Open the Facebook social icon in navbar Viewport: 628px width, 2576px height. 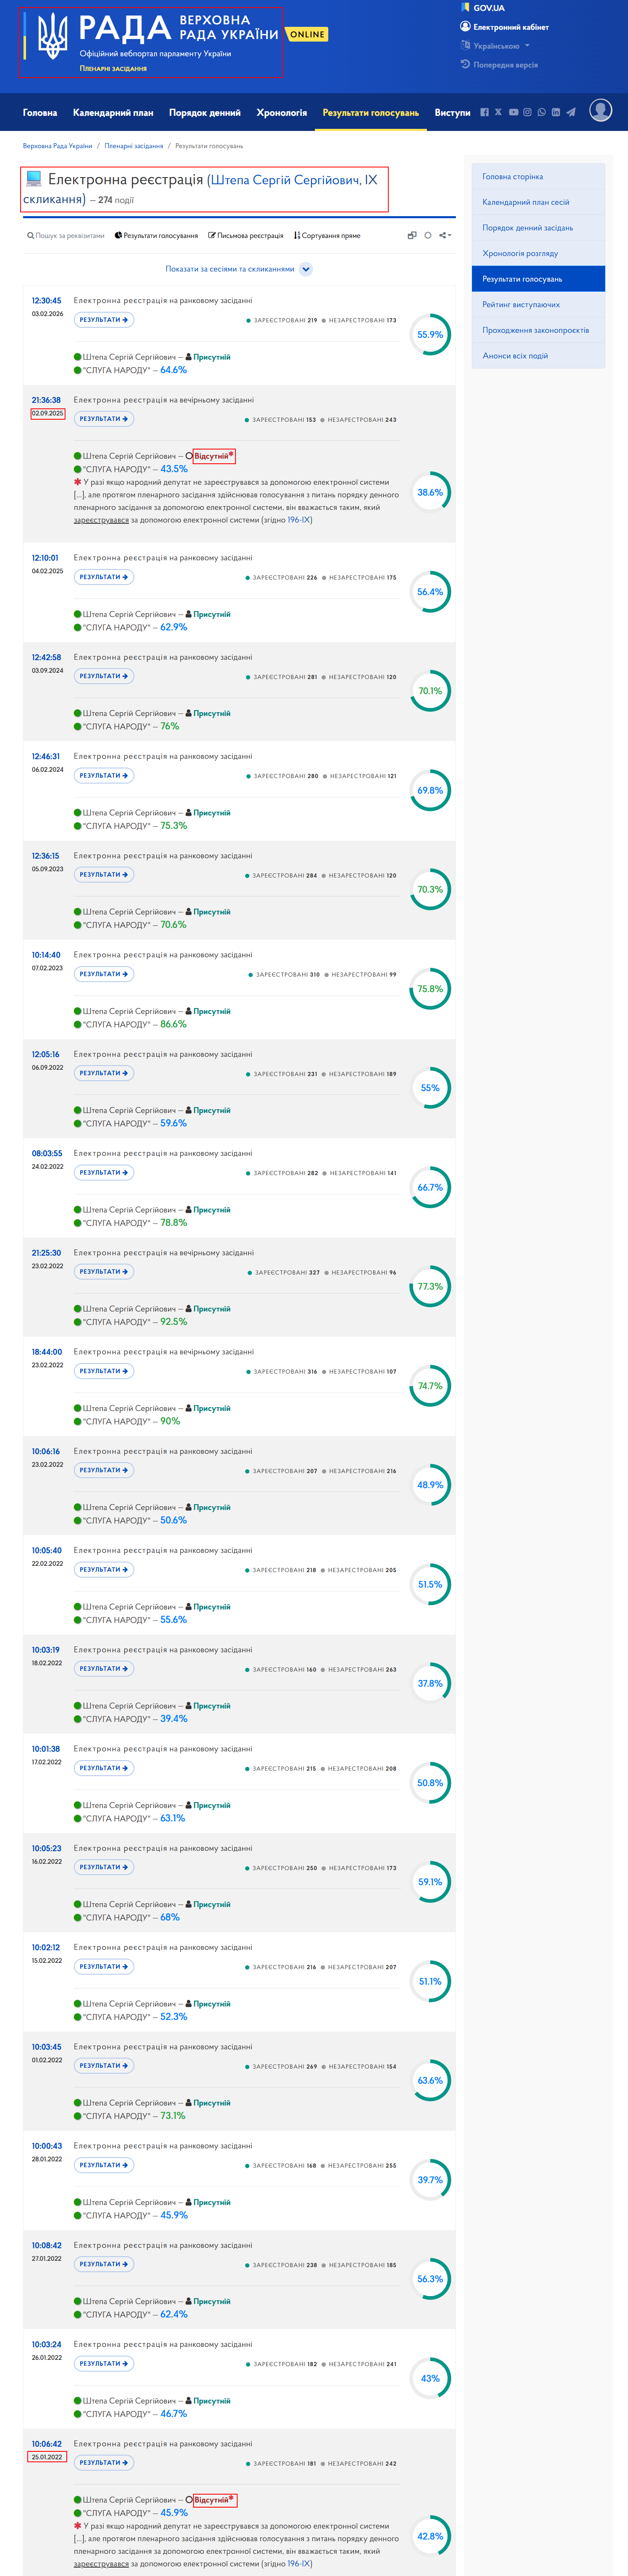[x=484, y=112]
